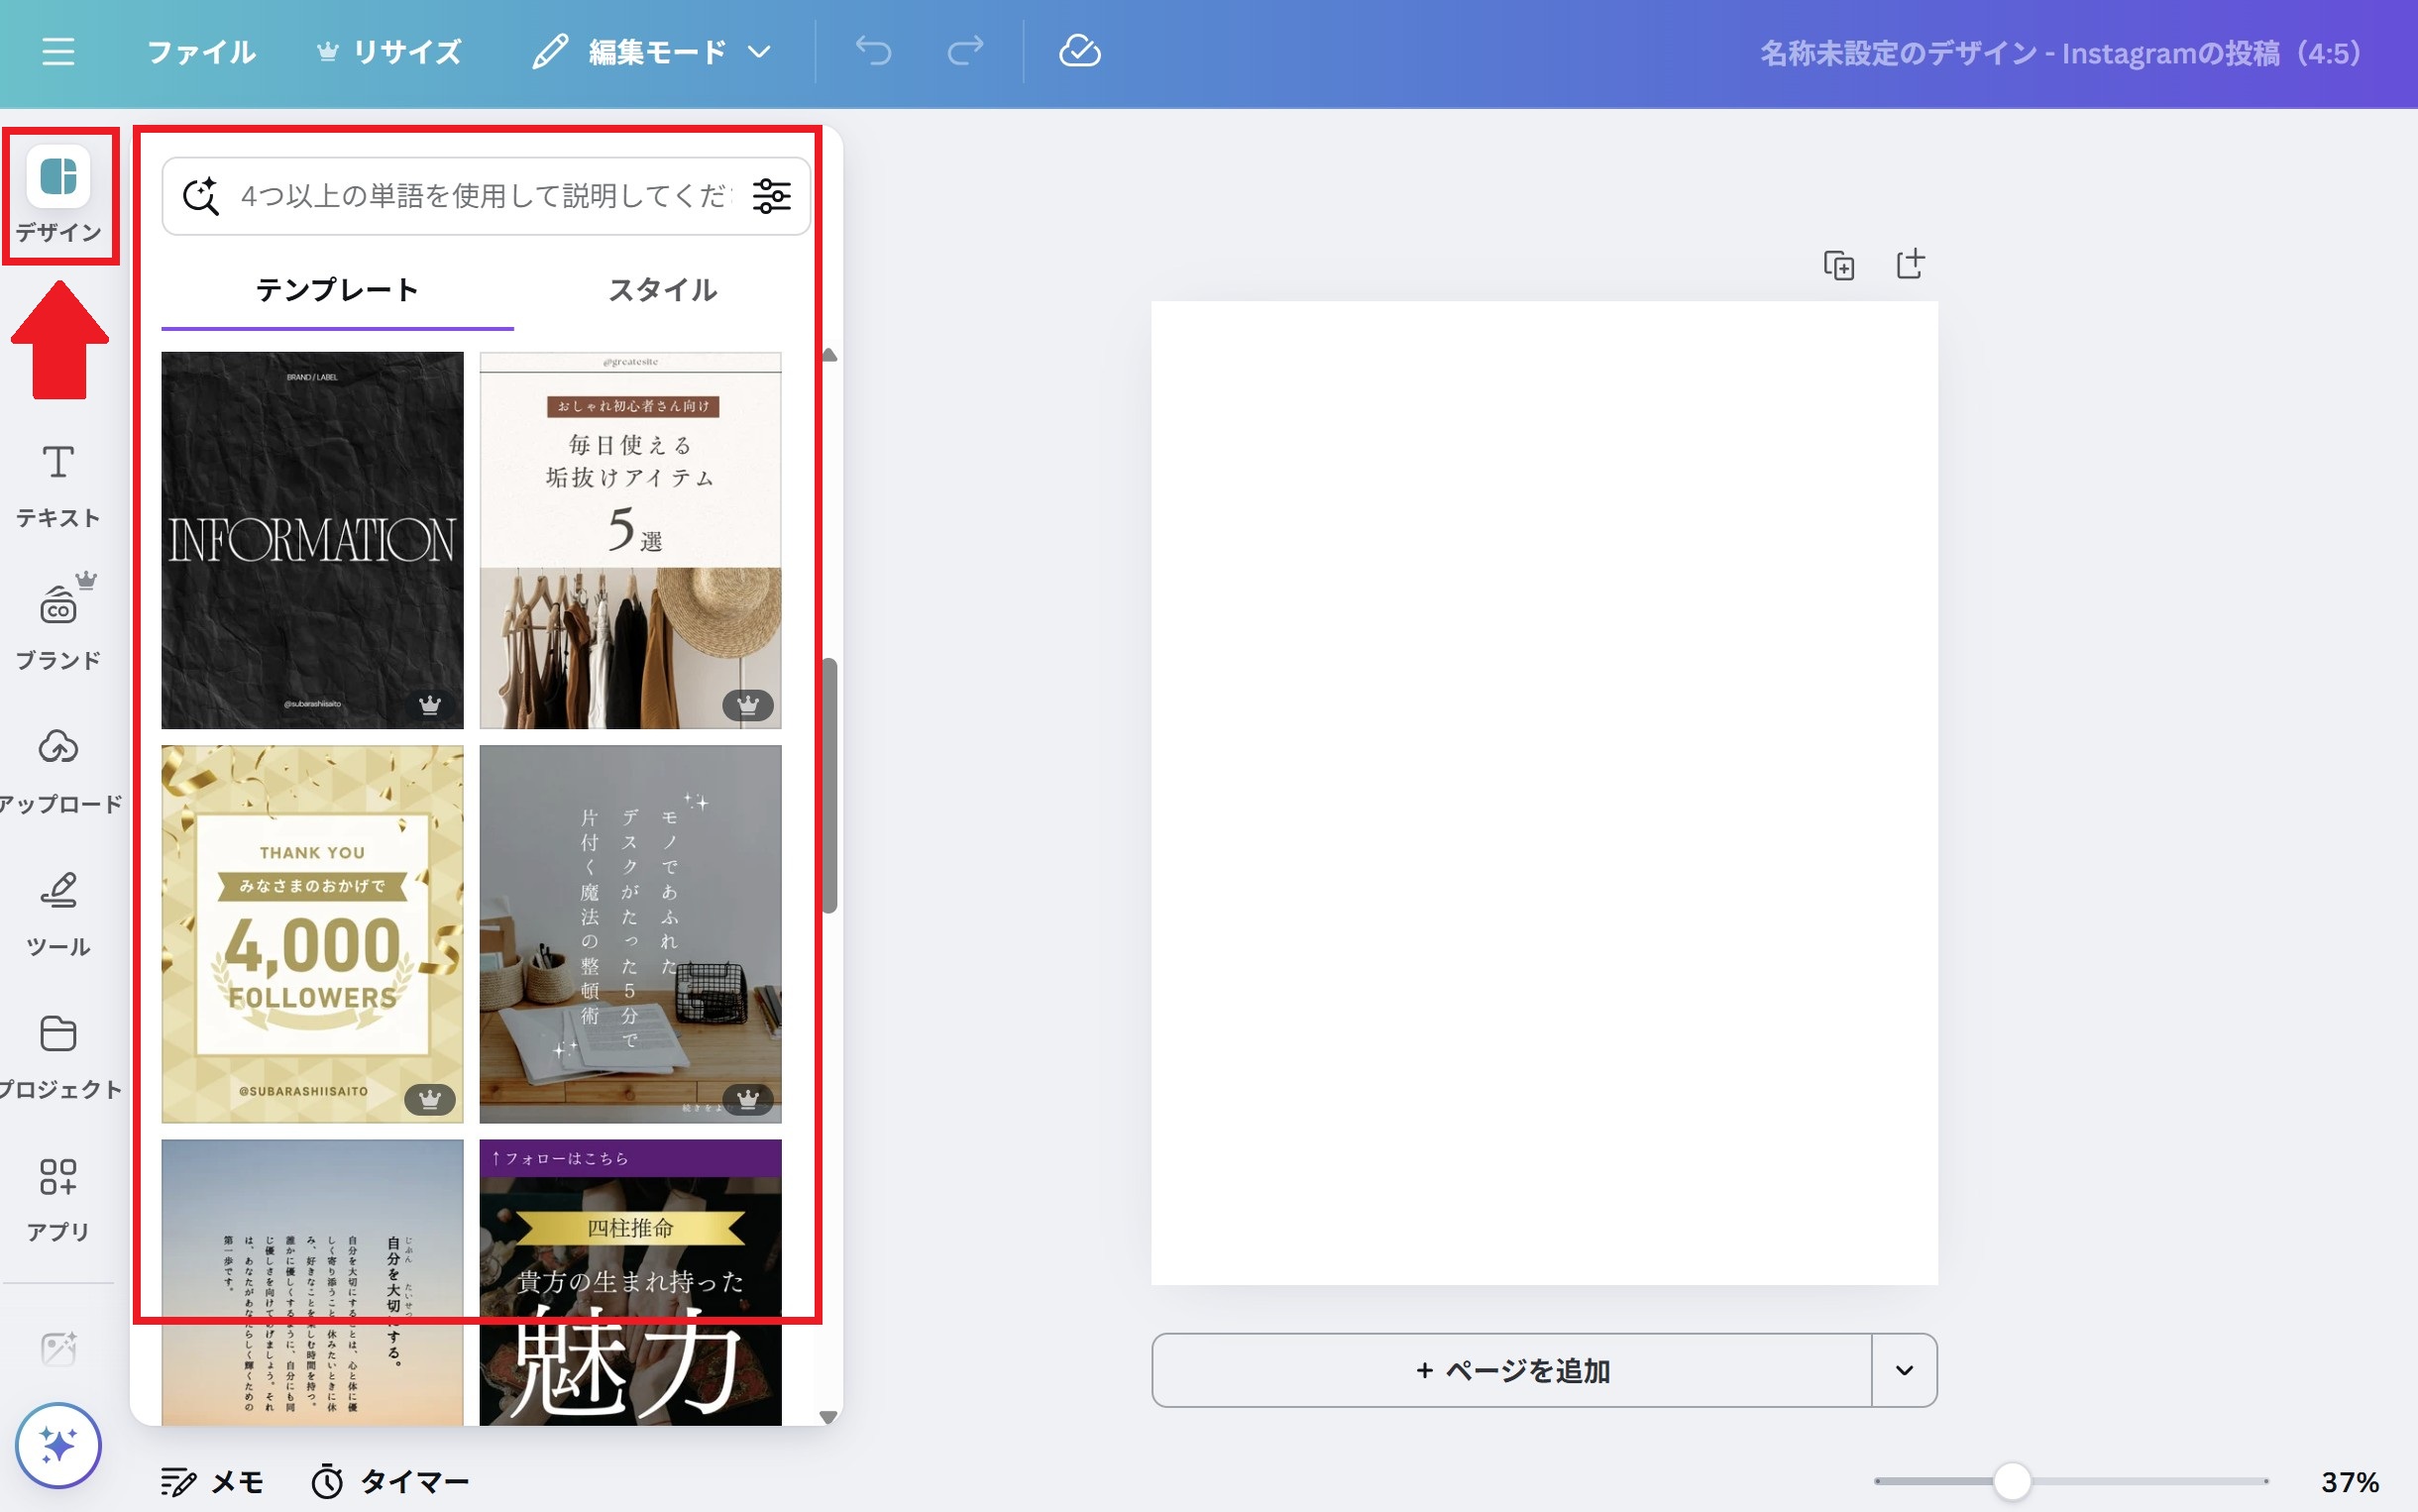This screenshot has height=1512, width=2418.
Task: Click the add page icon above canvas
Action: (1910, 264)
